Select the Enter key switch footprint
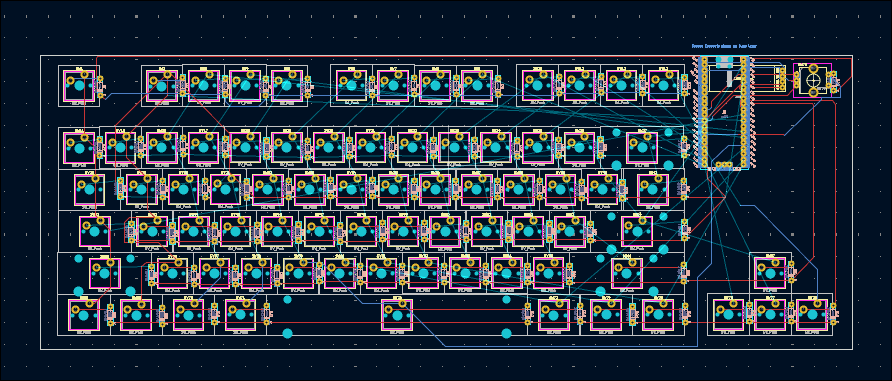Image resolution: width=892 pixels, height=381 pixels. click(x=637, y=231)
